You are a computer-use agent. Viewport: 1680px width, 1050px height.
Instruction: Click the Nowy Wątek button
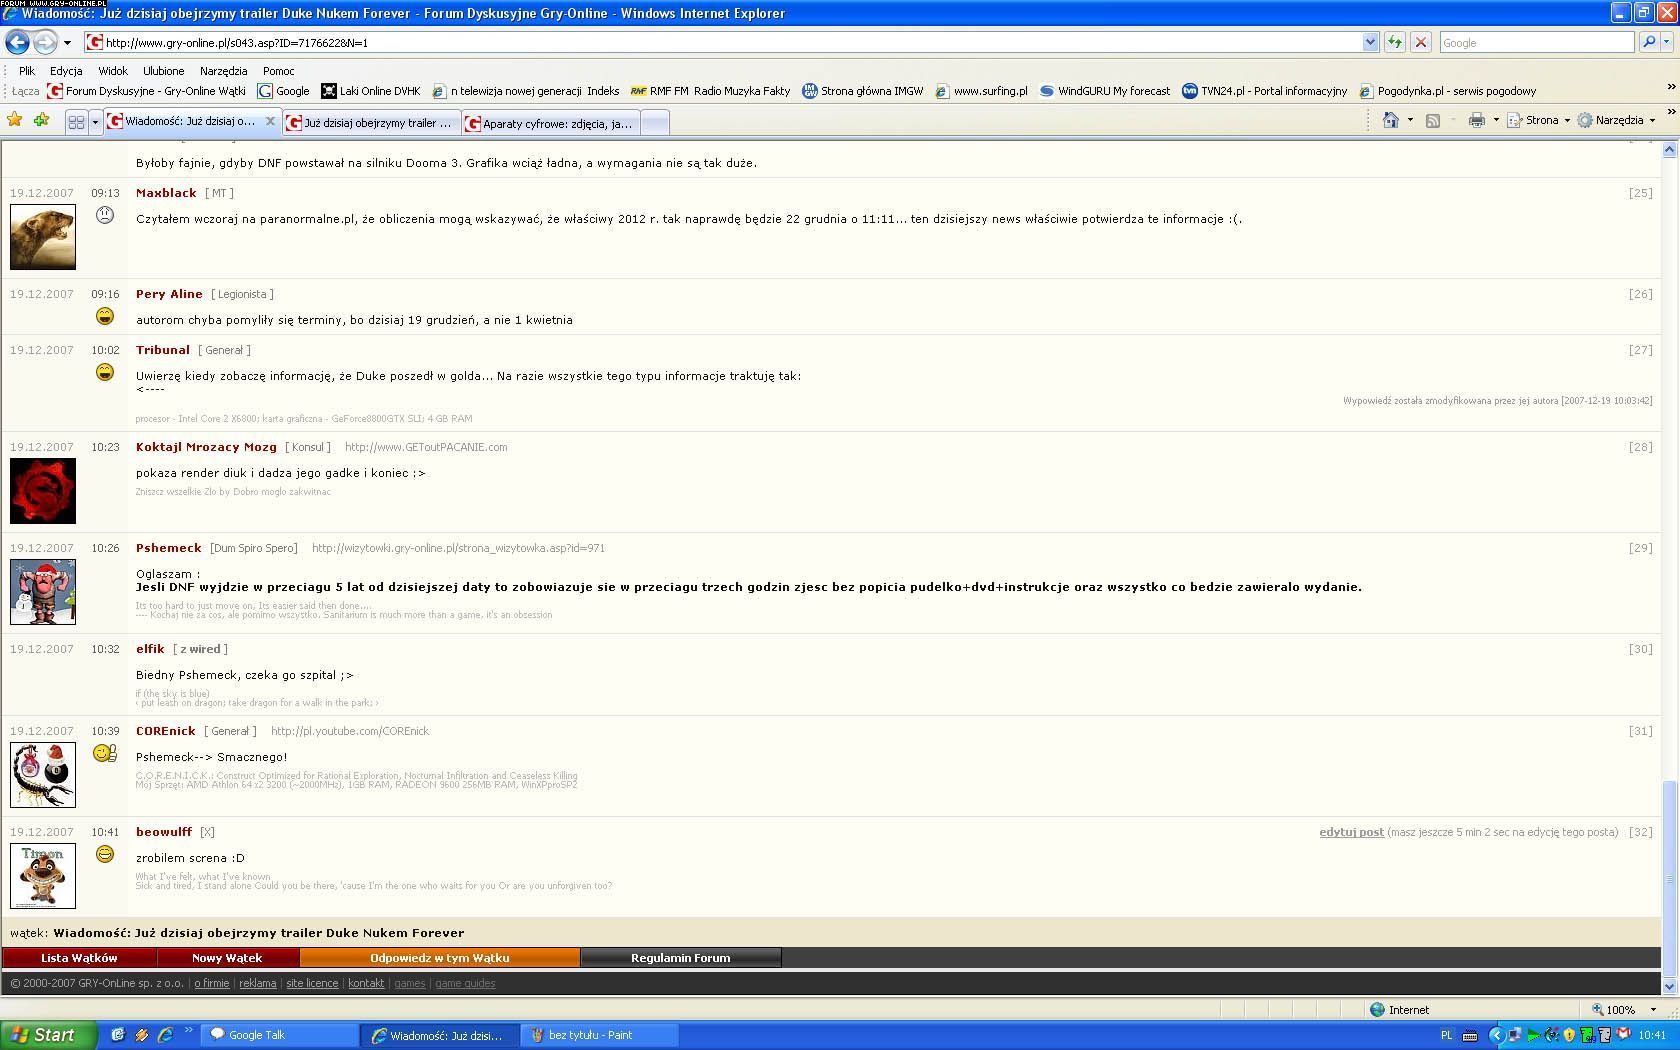tap(227, 958)
